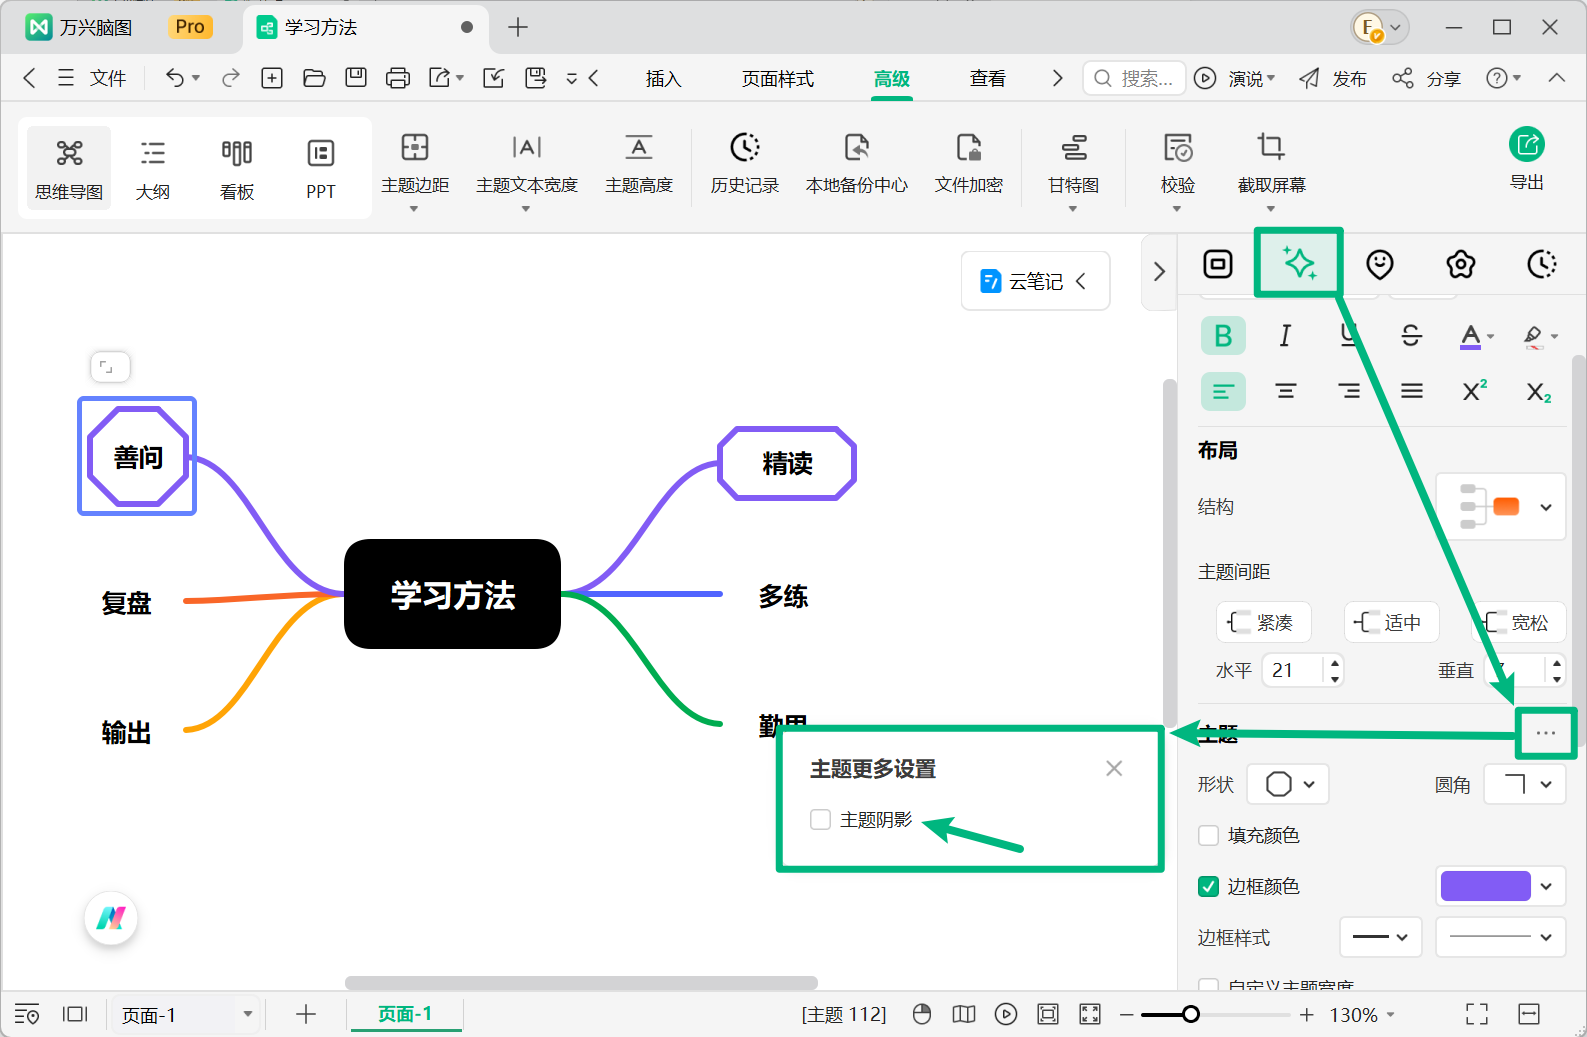Screen dimensions: 1587x1037
Task: Open the 形状 shape dropdown
Action: (1288, 784)
